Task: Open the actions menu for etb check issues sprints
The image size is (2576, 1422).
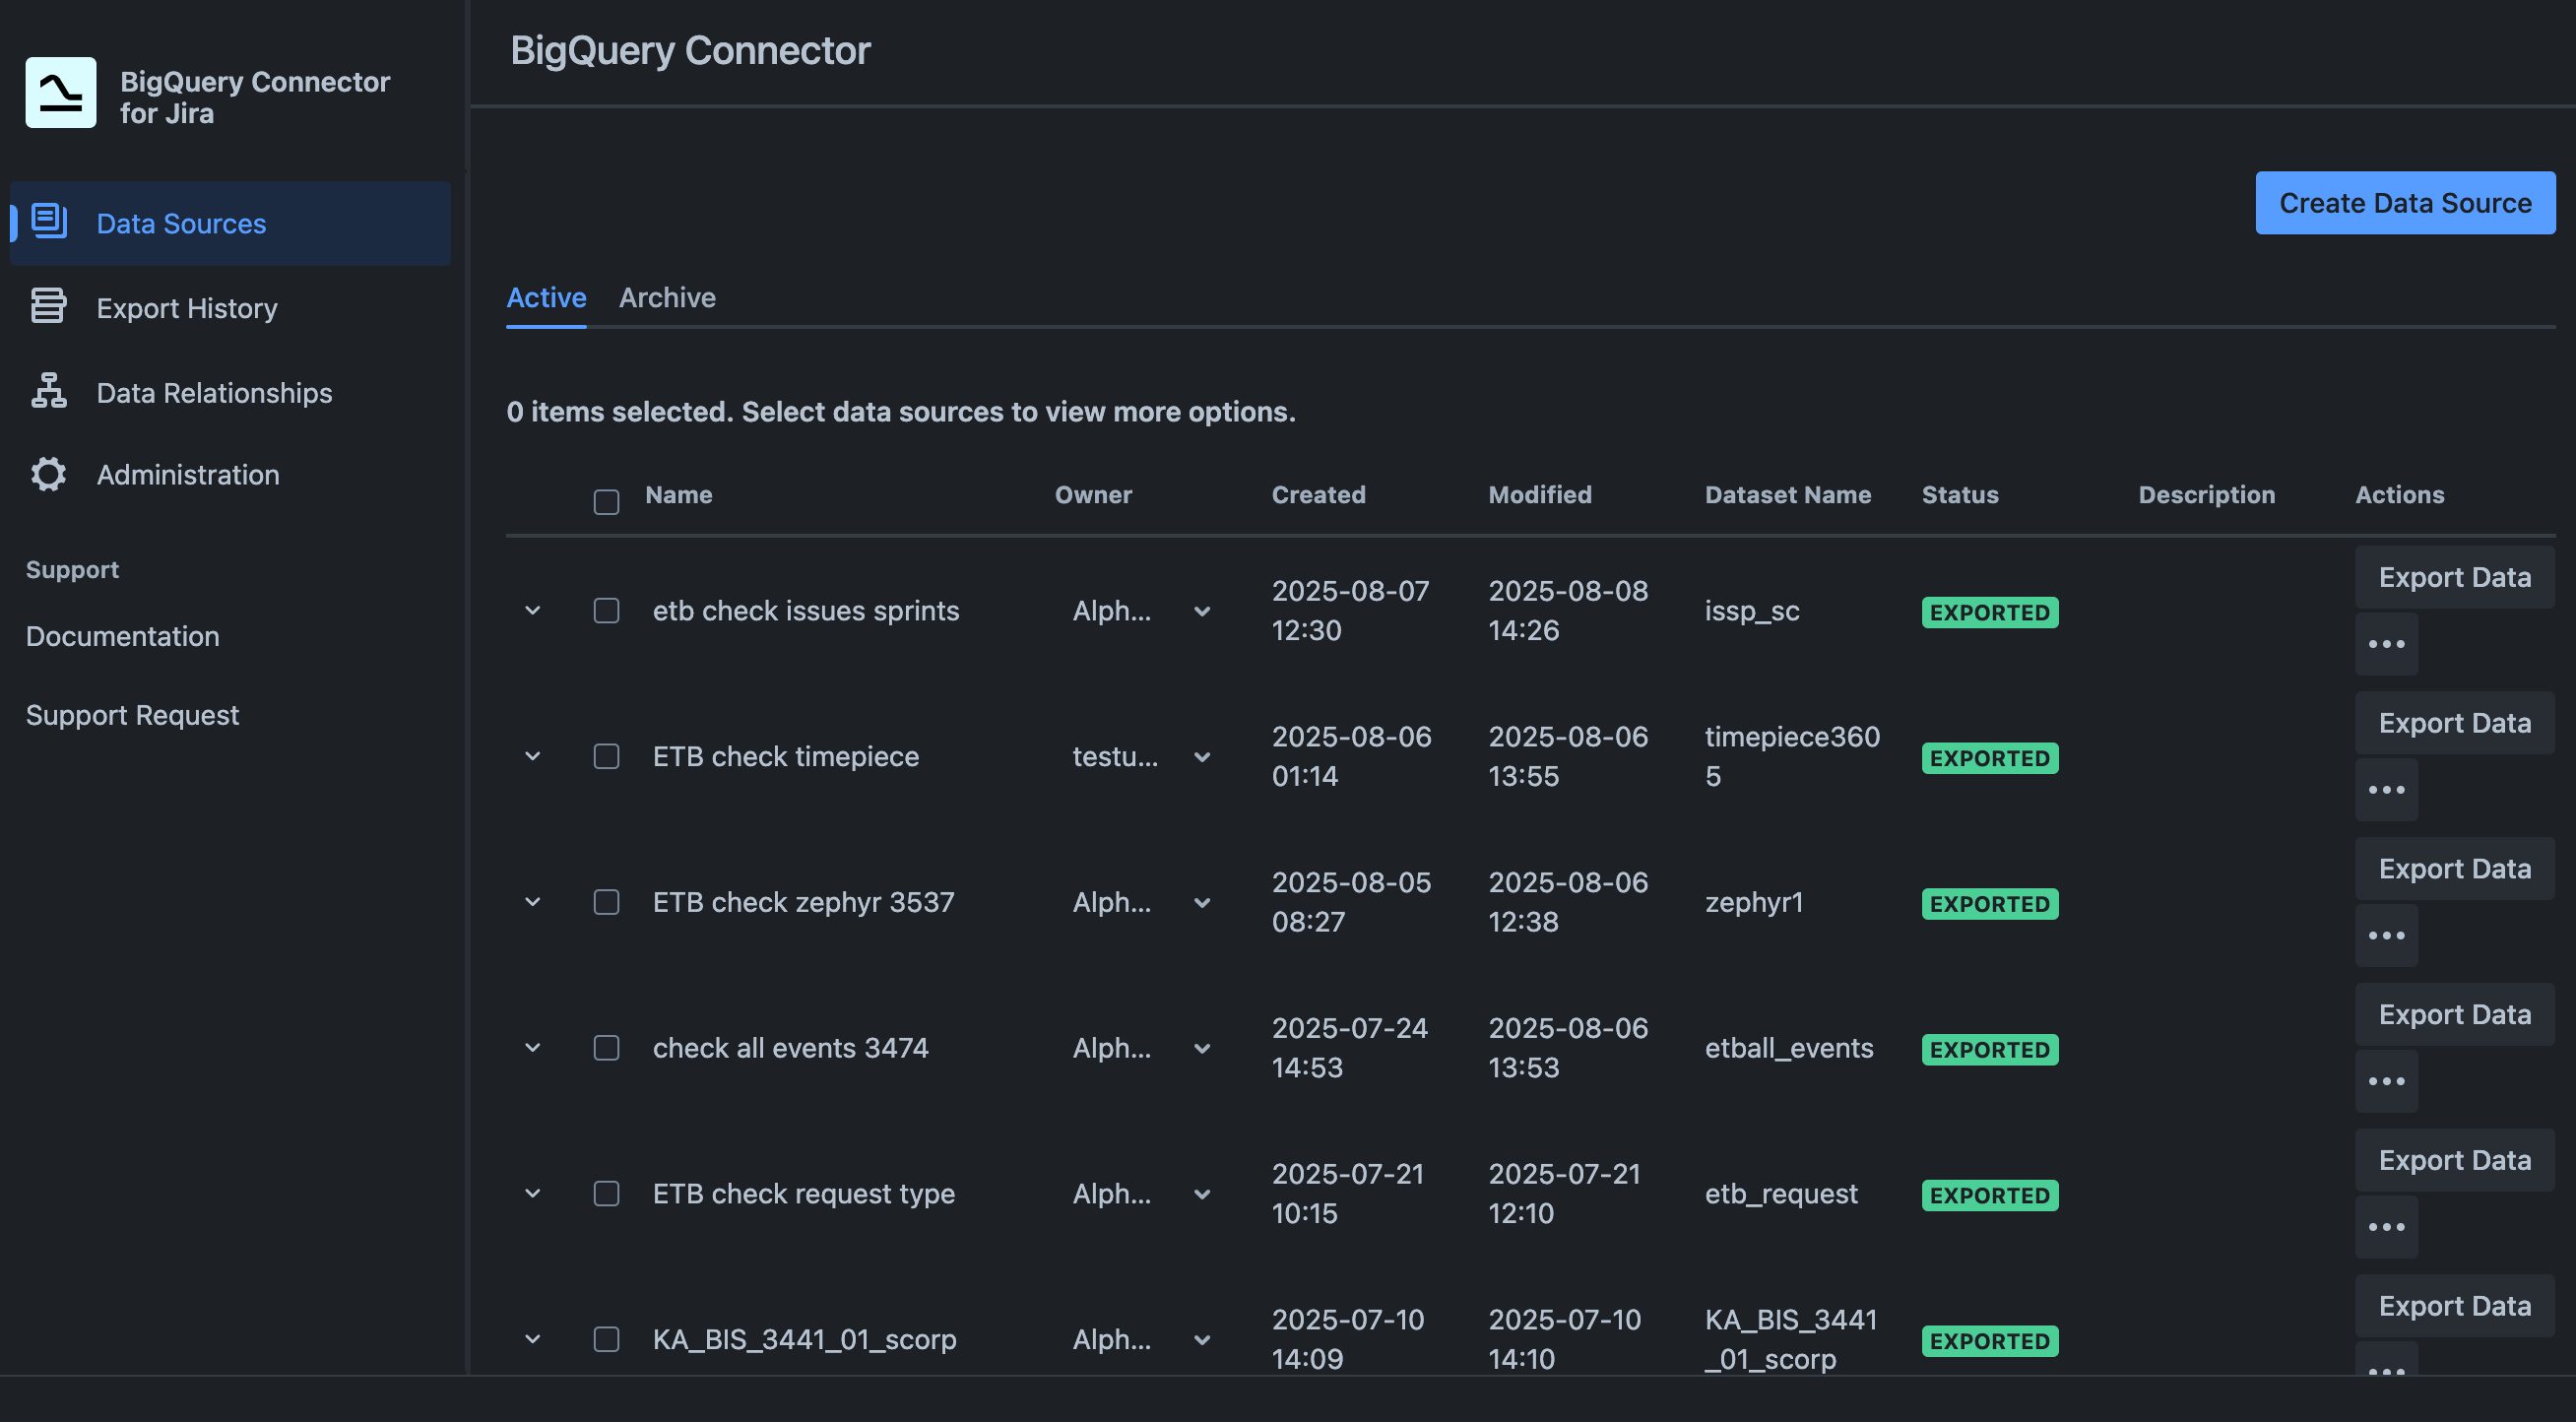Action: pos(2387,643)
